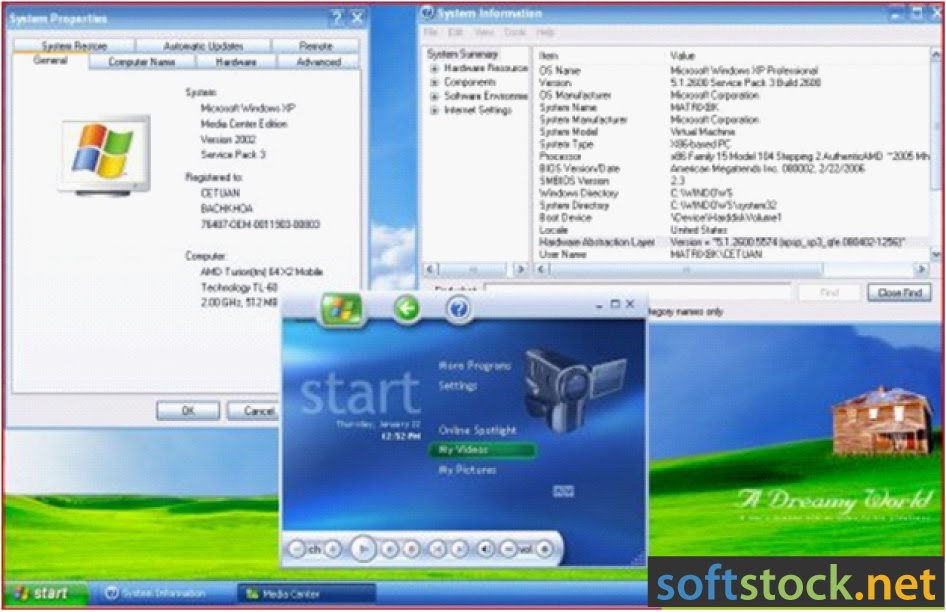Click Cancel in System Properties dialog
Image resolution: width=946 pixels, height=612 pixels.
point(253,411)
